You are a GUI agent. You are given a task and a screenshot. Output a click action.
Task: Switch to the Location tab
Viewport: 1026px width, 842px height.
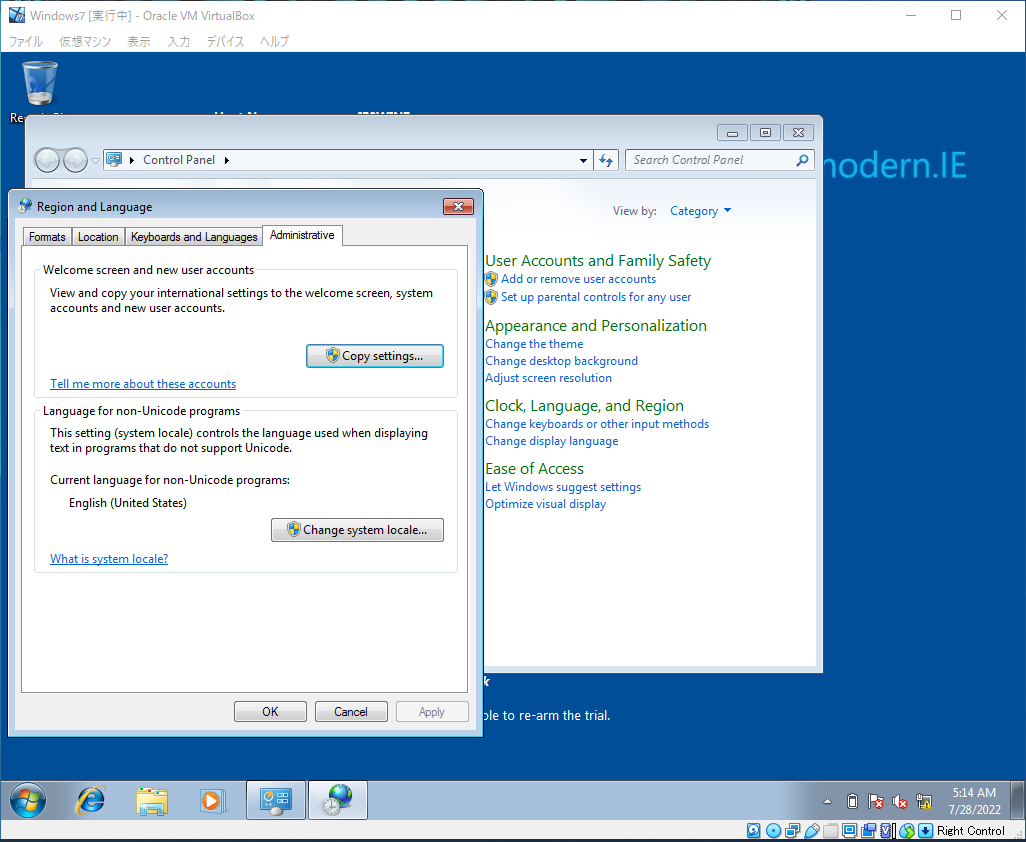[98, 237]
